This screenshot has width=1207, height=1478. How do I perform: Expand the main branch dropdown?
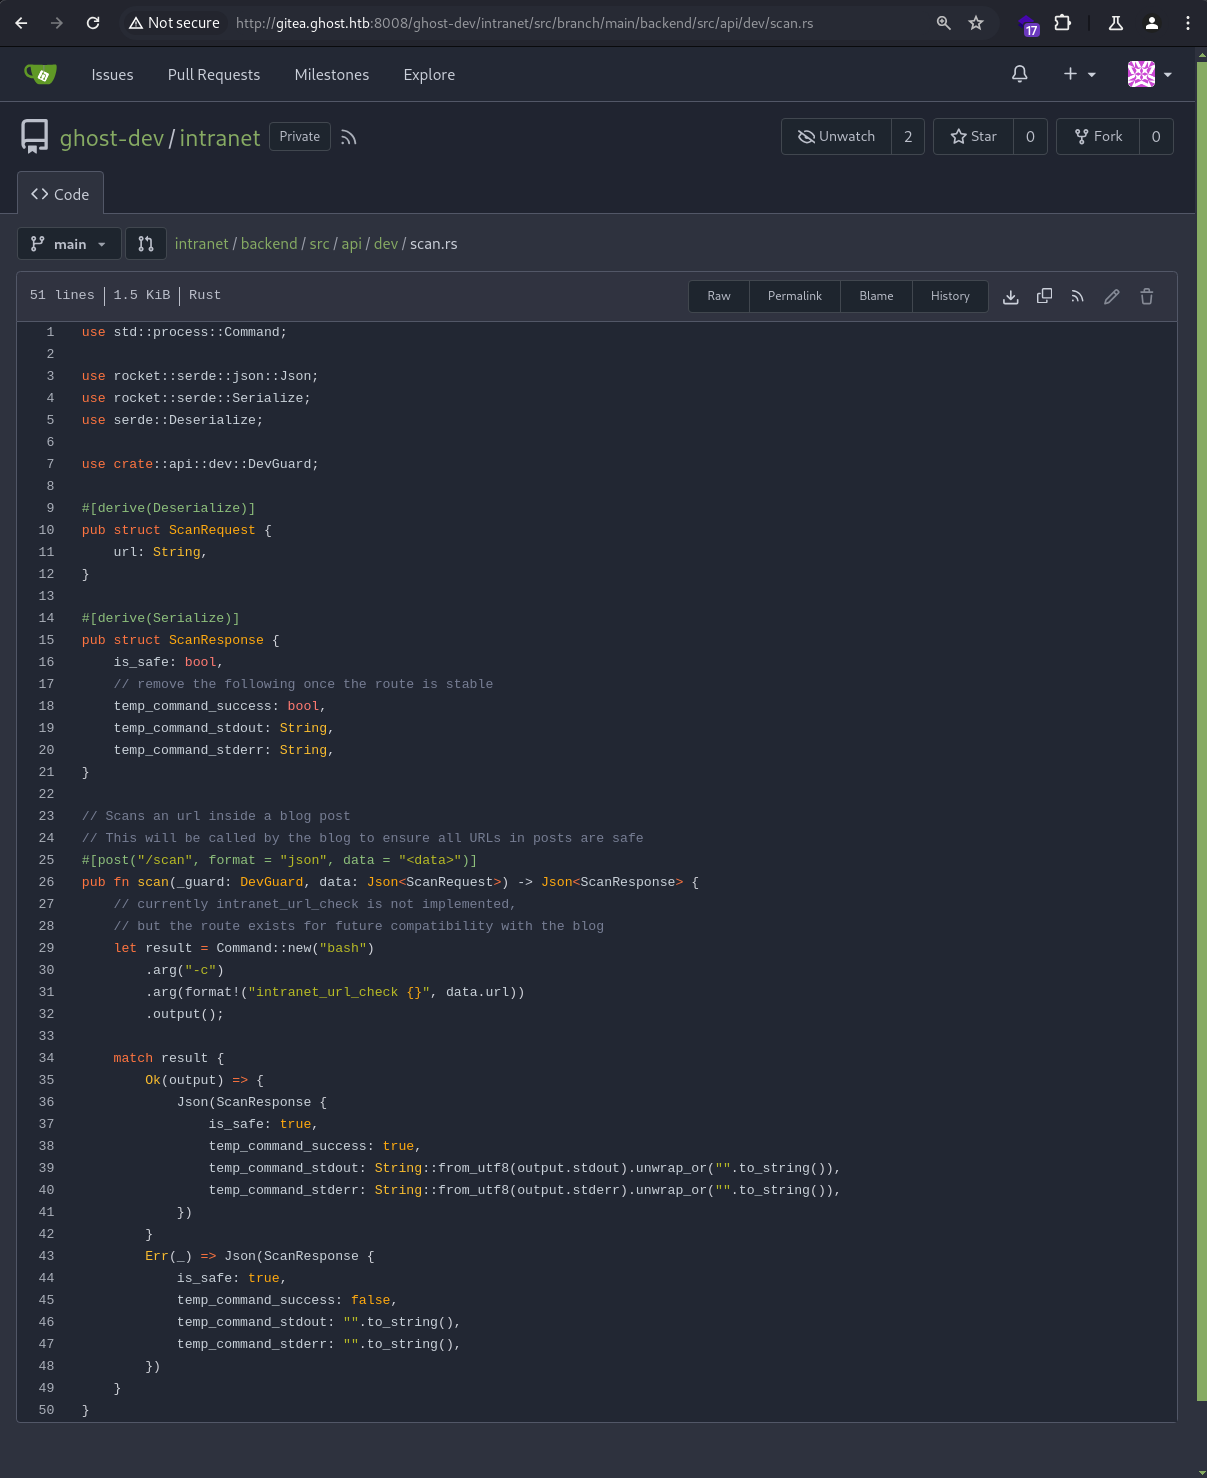(x=69, y=244)
